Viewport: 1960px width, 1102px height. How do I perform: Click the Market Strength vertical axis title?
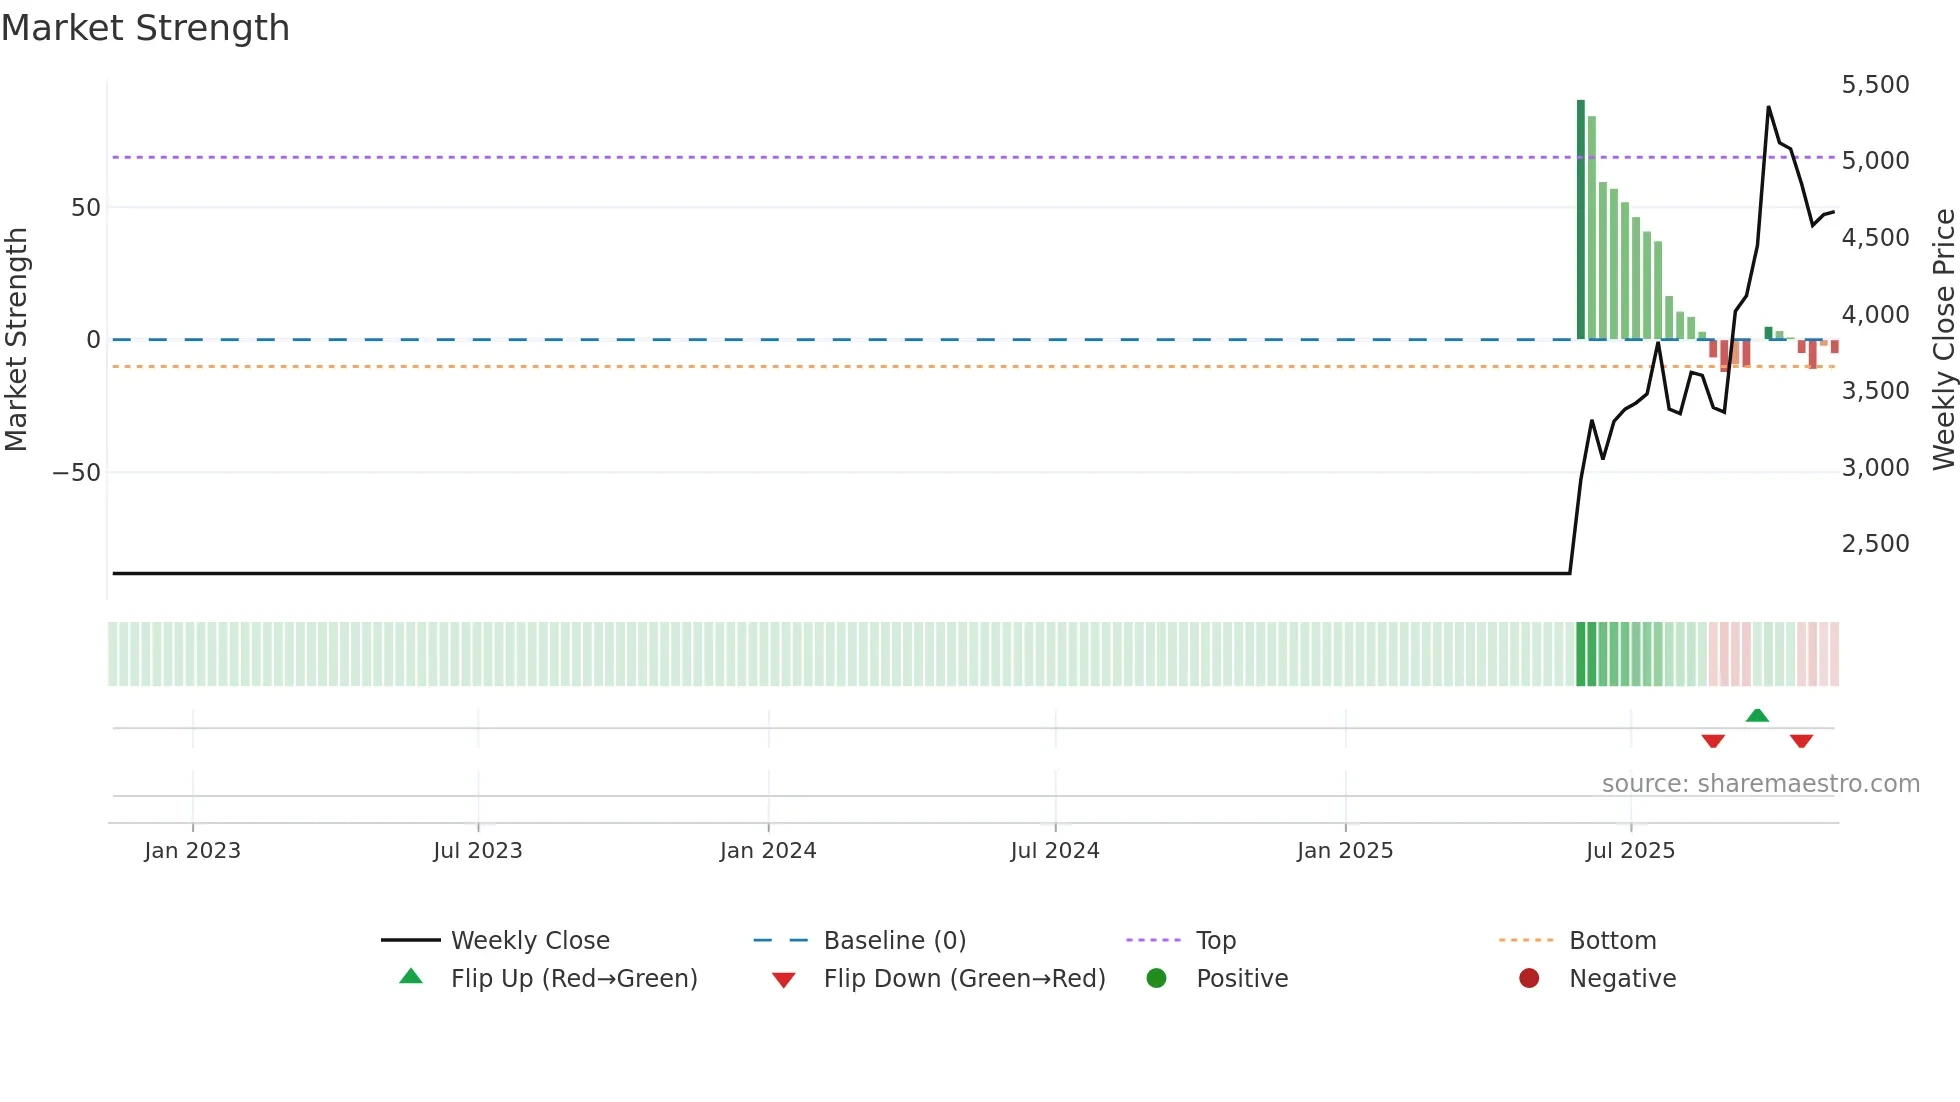[16, 339]
